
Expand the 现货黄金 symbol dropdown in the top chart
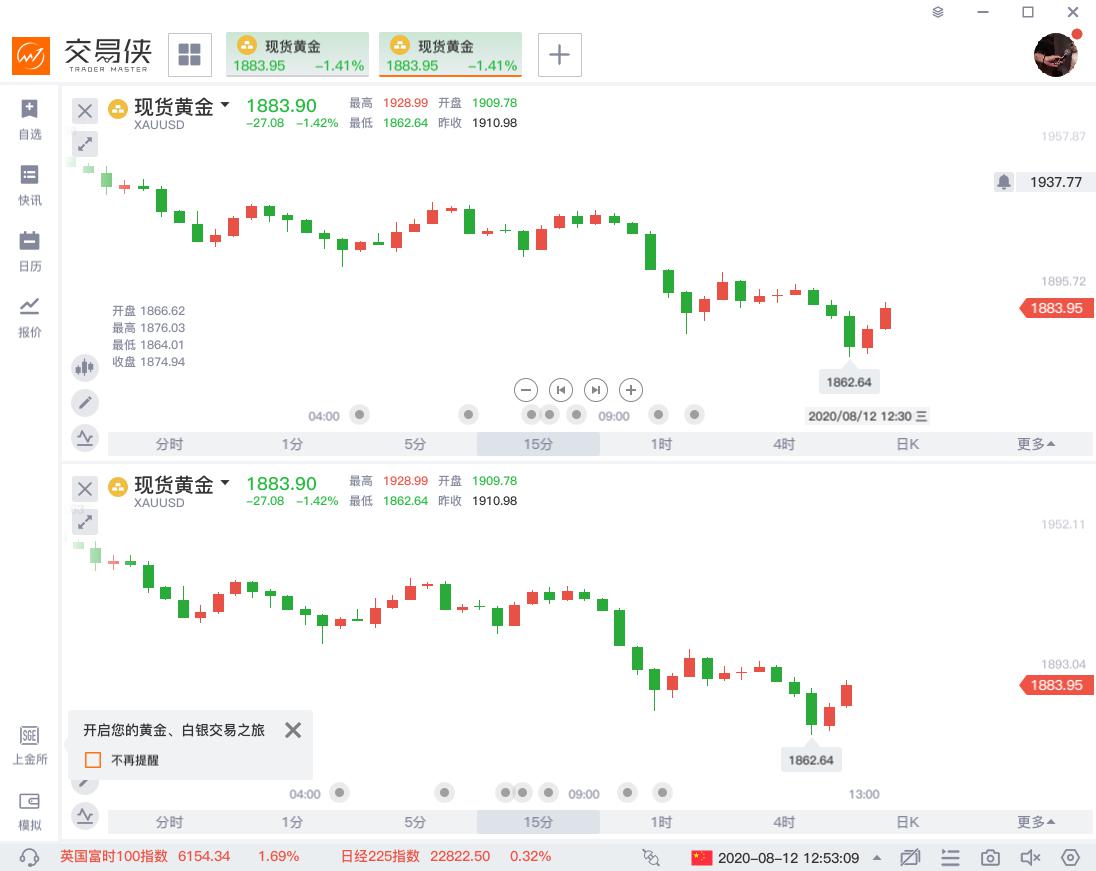(x=225, y=105)
